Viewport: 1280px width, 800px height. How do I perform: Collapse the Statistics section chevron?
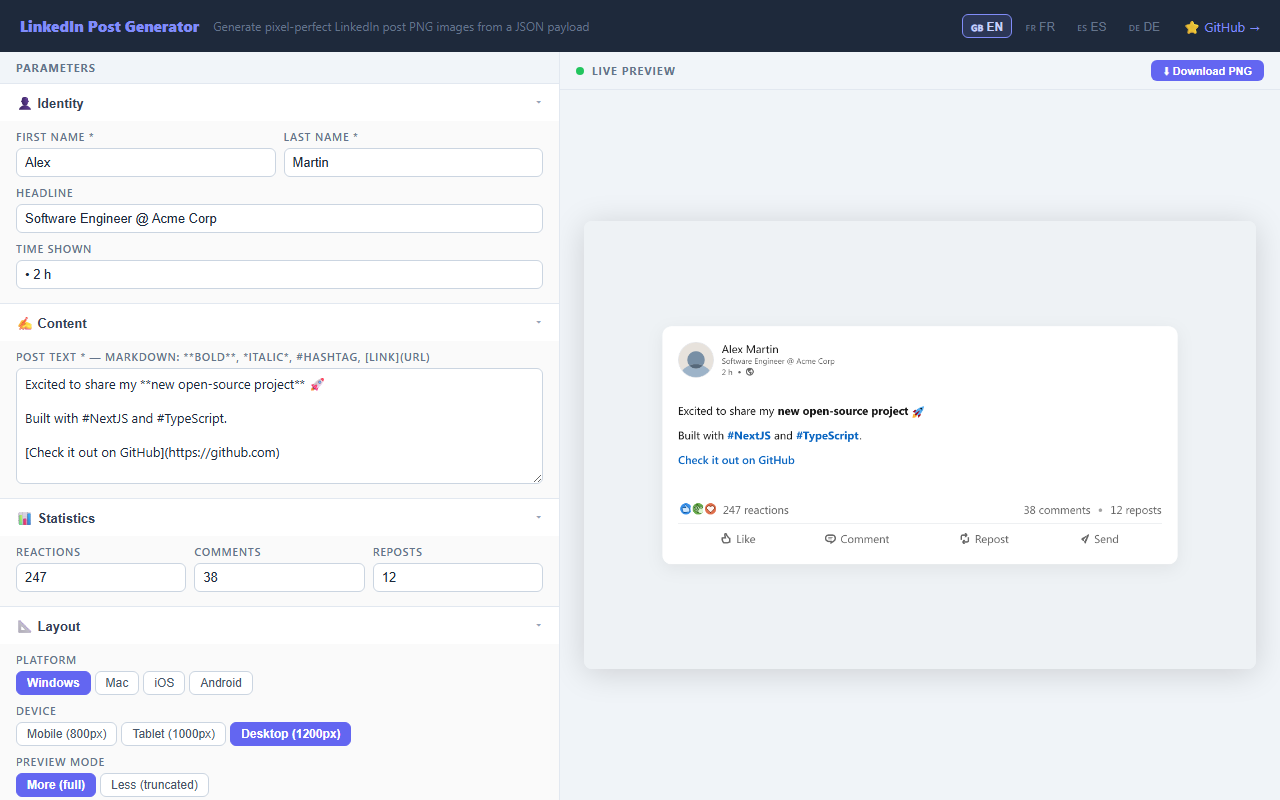point(538,518)
